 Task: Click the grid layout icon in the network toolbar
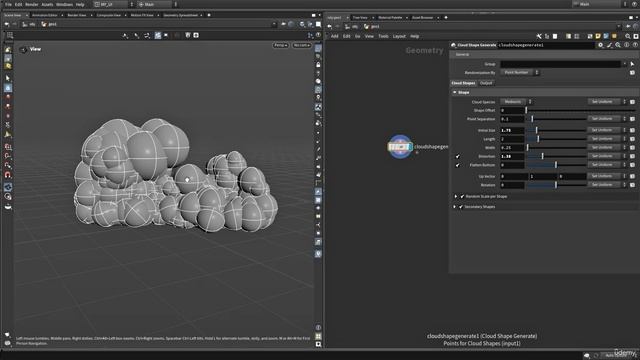(x=577, y=36)
